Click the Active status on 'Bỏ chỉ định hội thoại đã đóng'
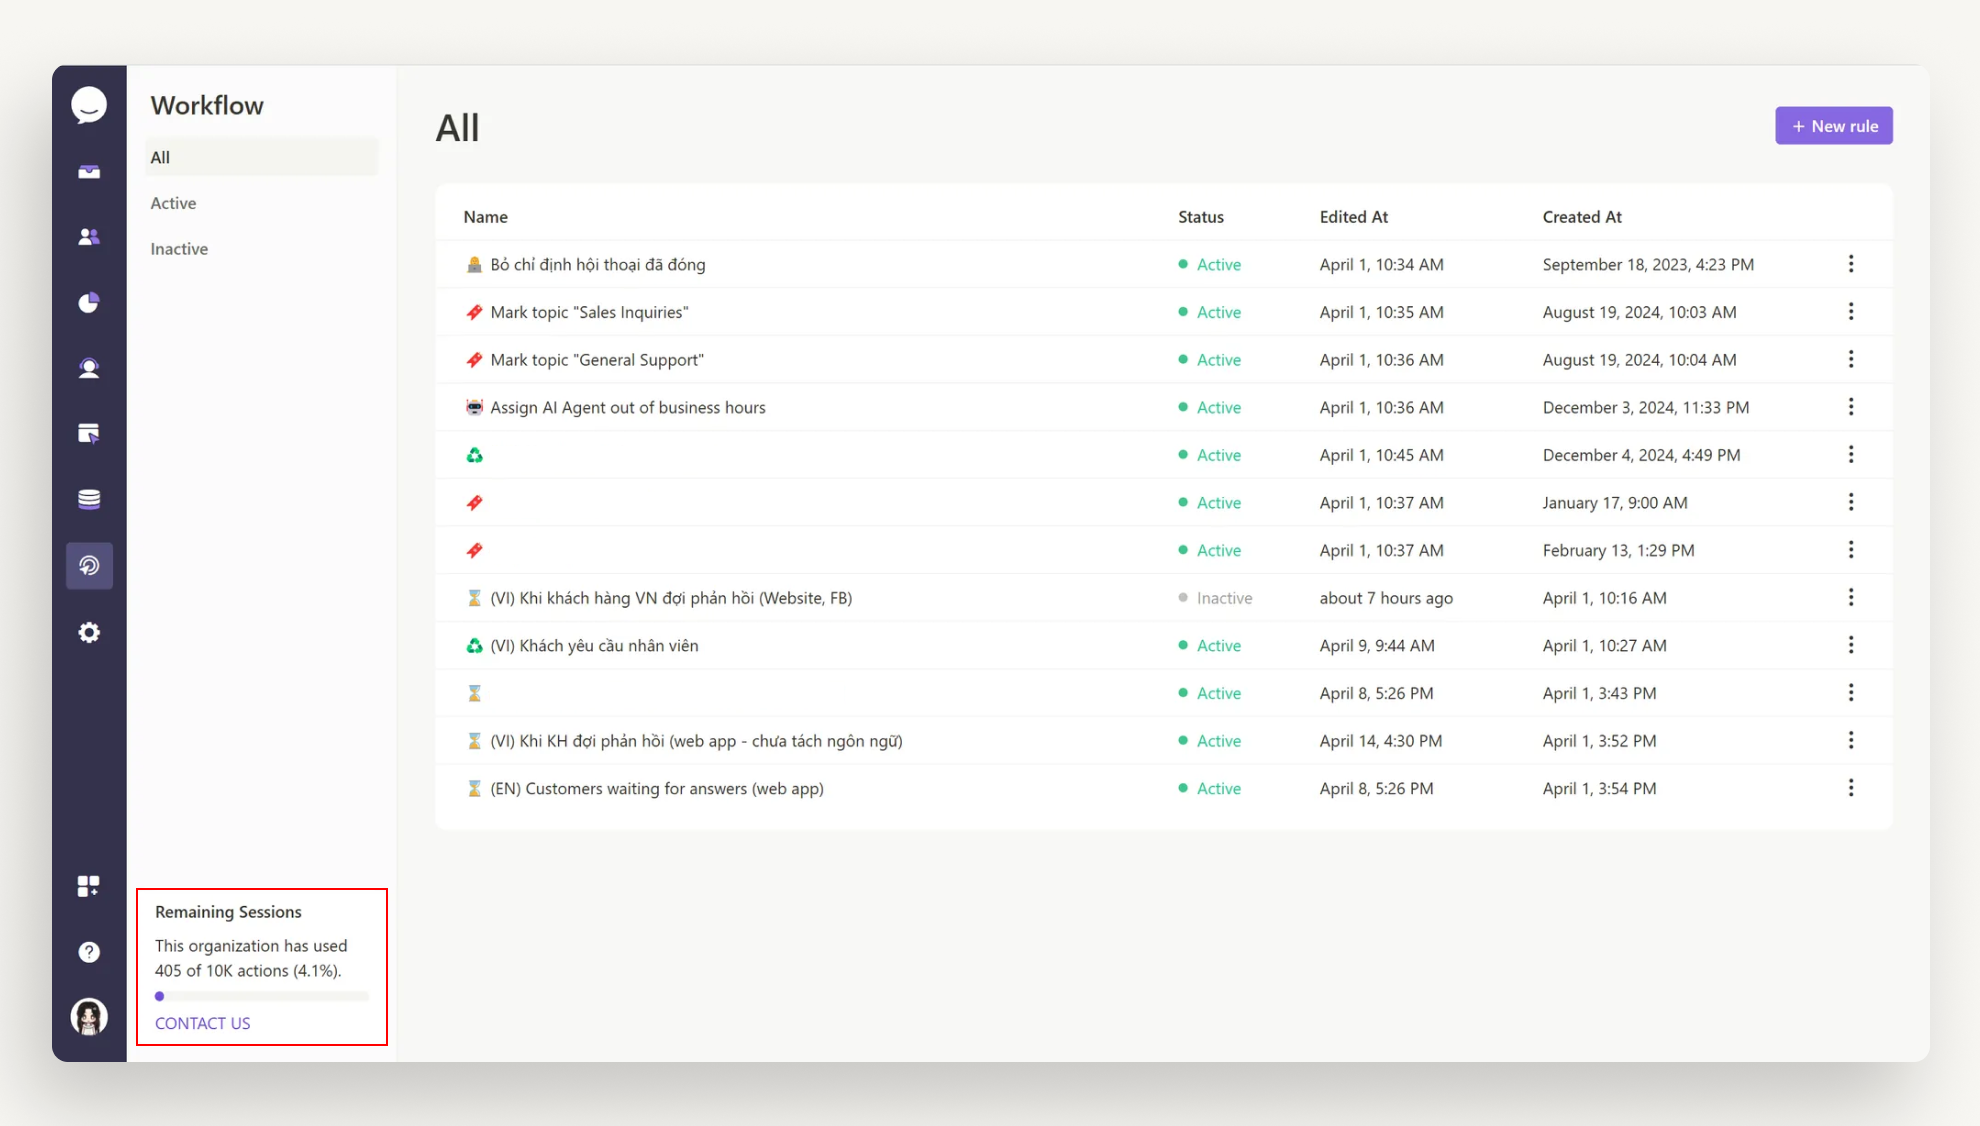This screenshot has height=1126, width=1980. click(1218, 264)
